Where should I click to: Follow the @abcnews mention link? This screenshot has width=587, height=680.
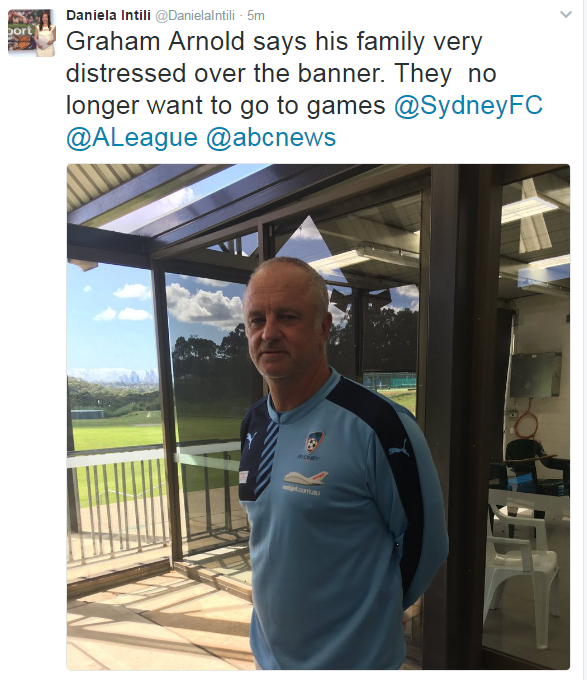point(271,137)
